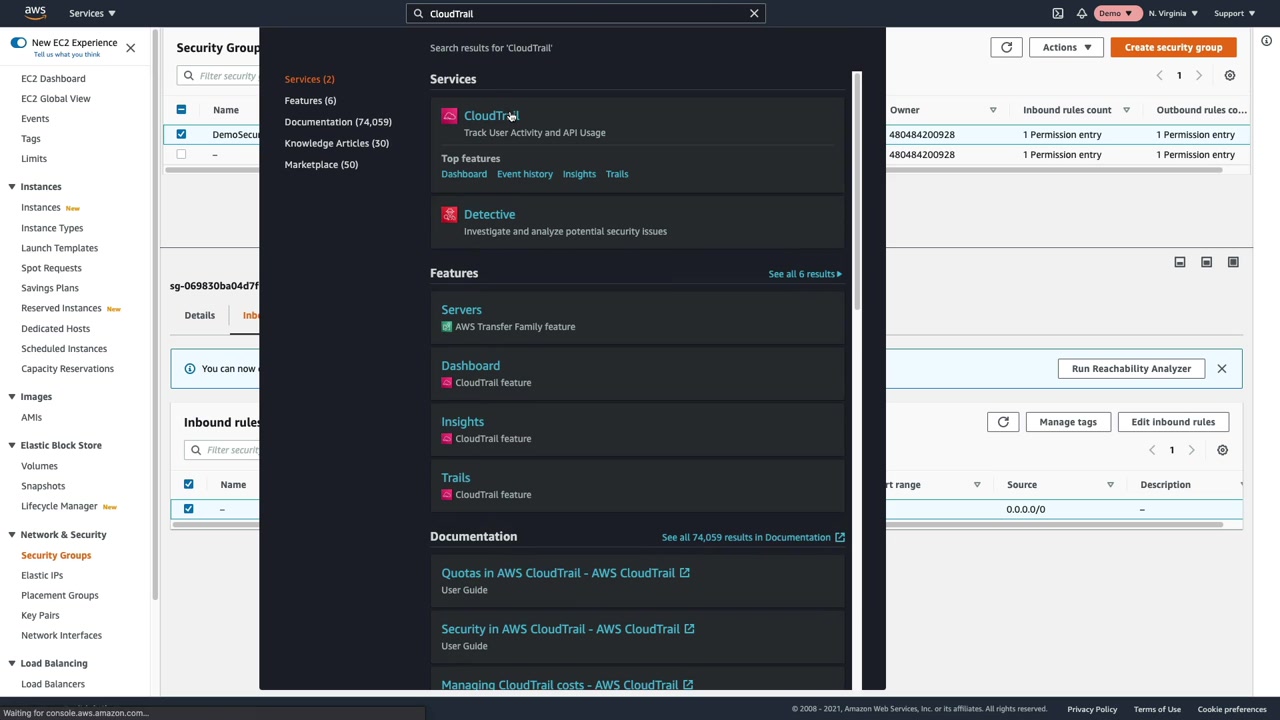Clear the CloudTrail search text with X
This screenshot has width=1280, height=720.
[x=754, y=13]
